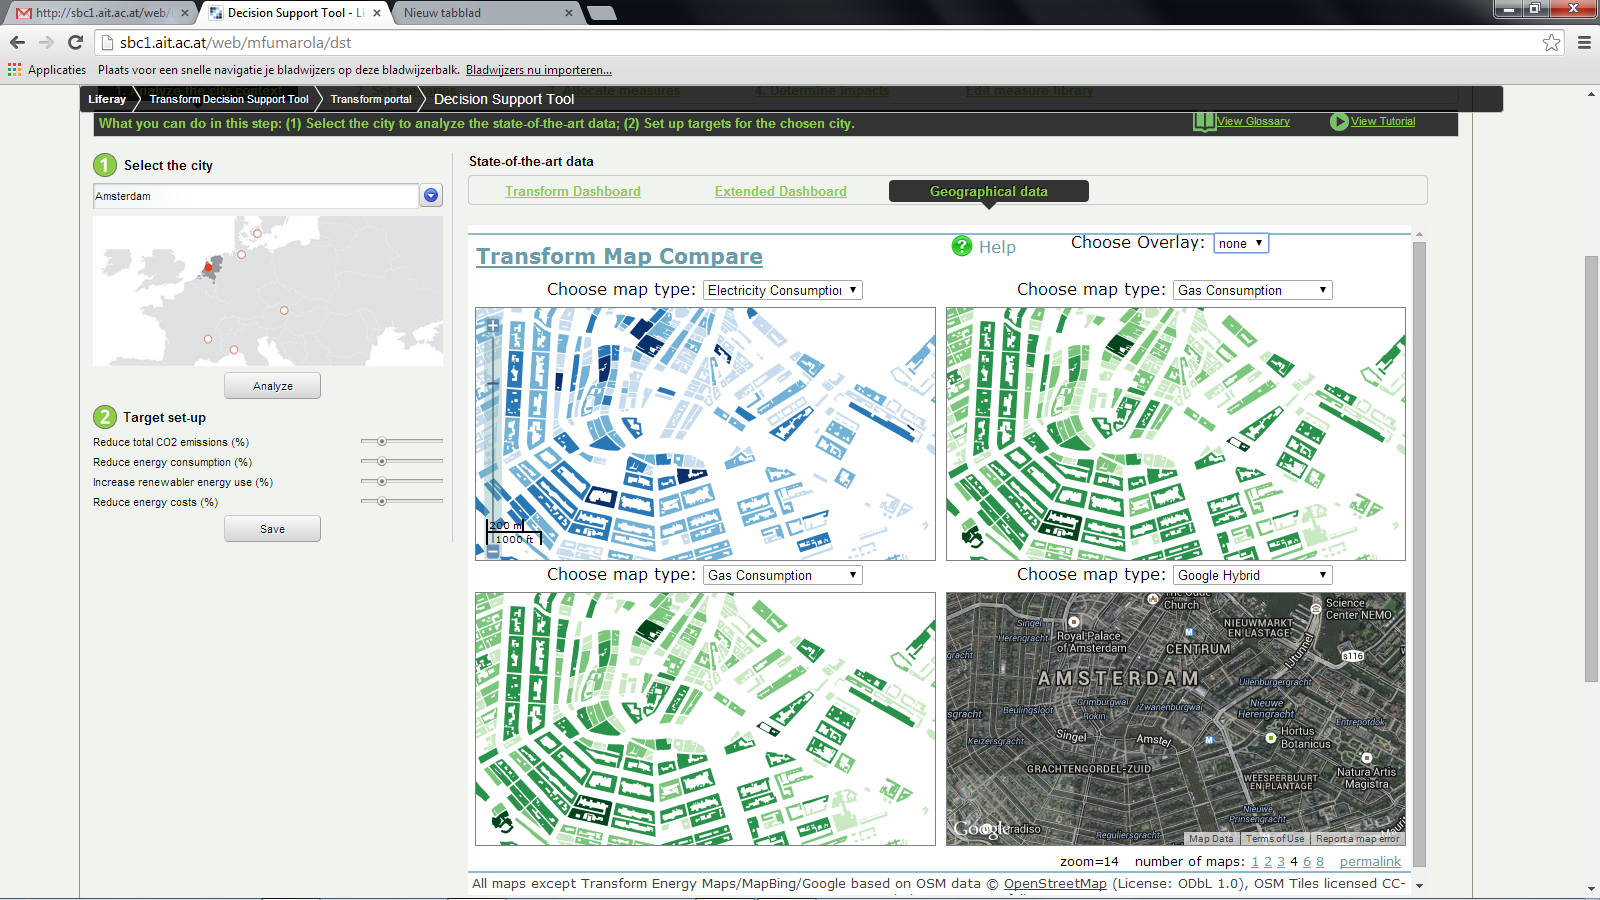Screen dimensions: 1600x900
Task: Select the Geographical data tab
Action: 989,191
